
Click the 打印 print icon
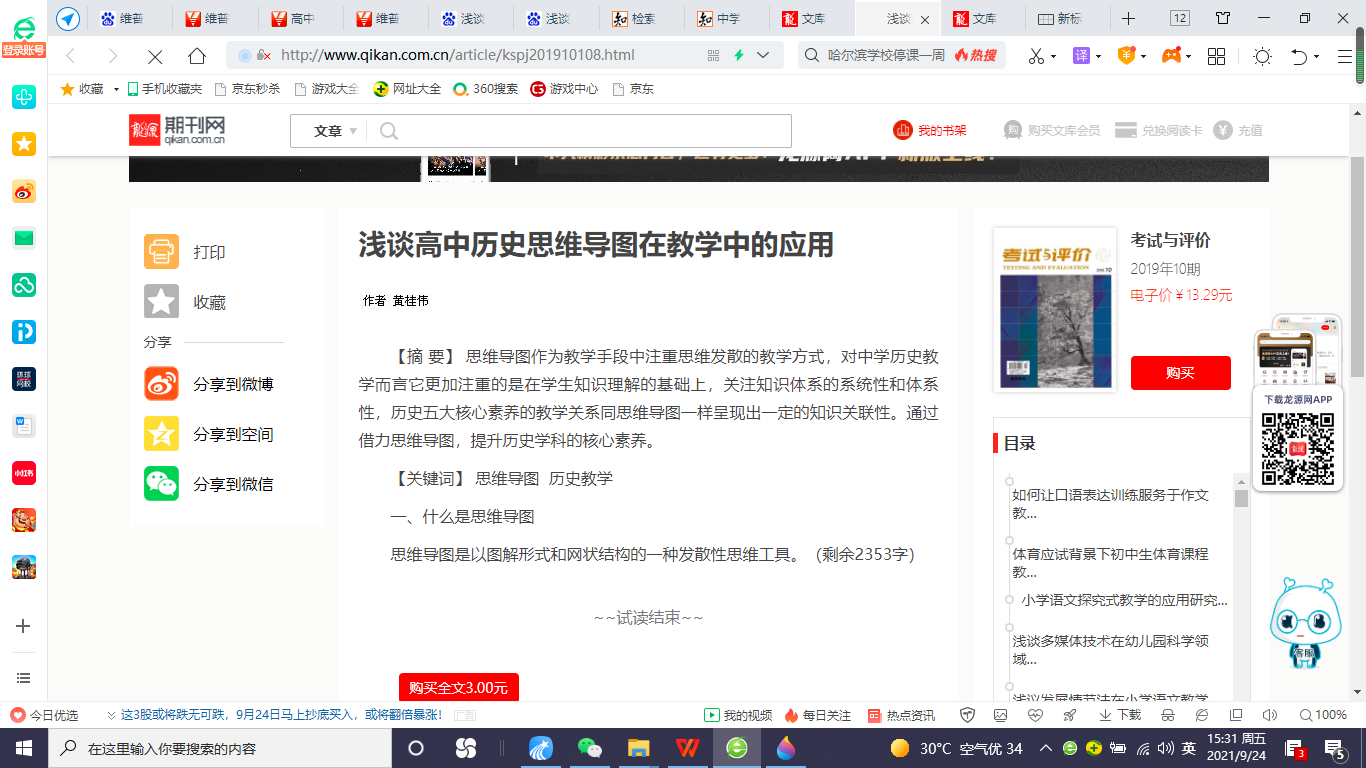(x=161, y=252)
